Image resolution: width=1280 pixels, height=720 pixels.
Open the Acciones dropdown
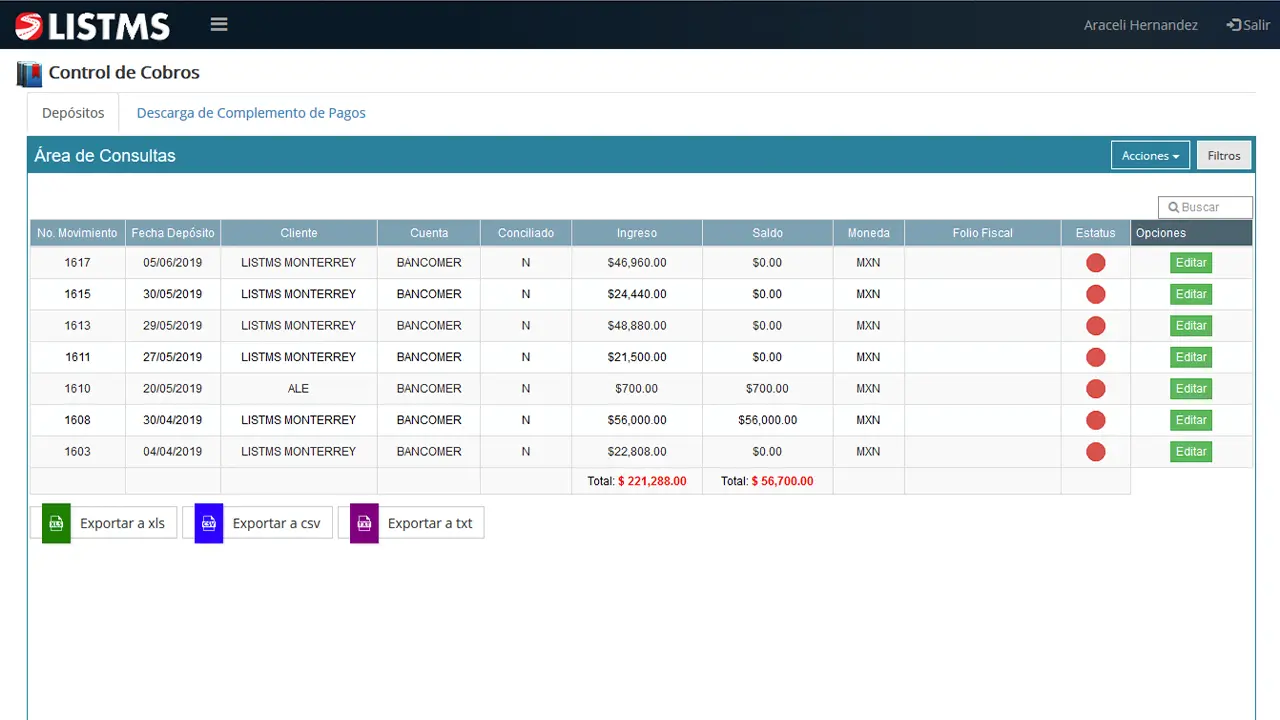[x=1150, y=155]
